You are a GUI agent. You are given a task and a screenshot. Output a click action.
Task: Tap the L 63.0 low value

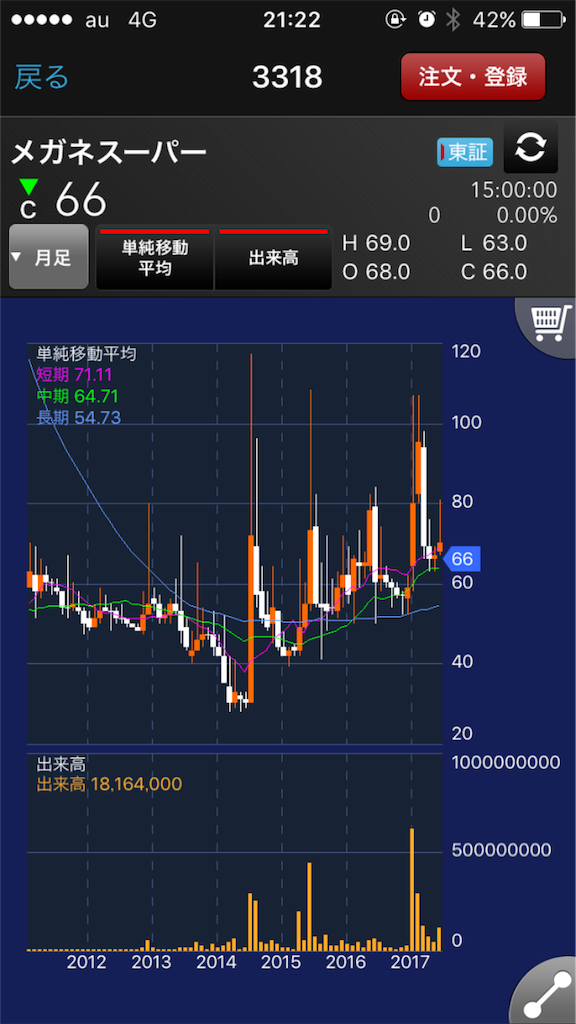[494, 244]
